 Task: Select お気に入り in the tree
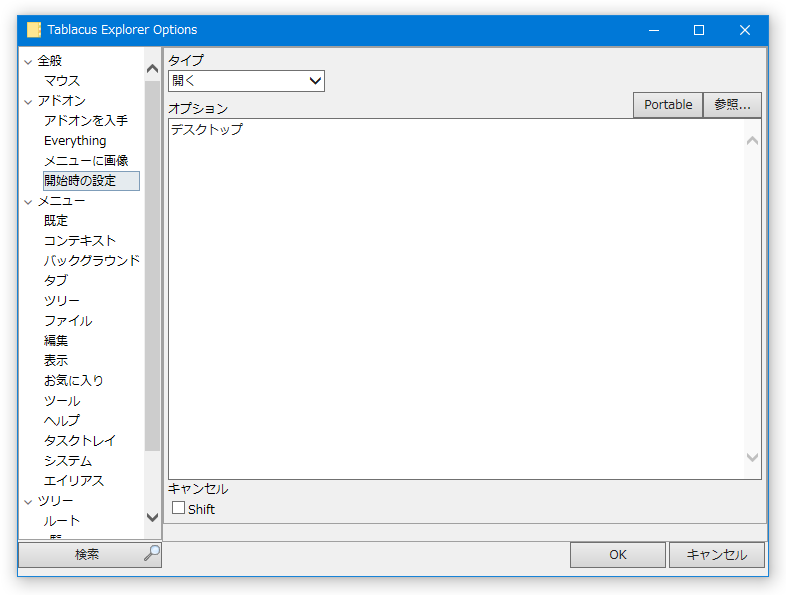[74, 381]
